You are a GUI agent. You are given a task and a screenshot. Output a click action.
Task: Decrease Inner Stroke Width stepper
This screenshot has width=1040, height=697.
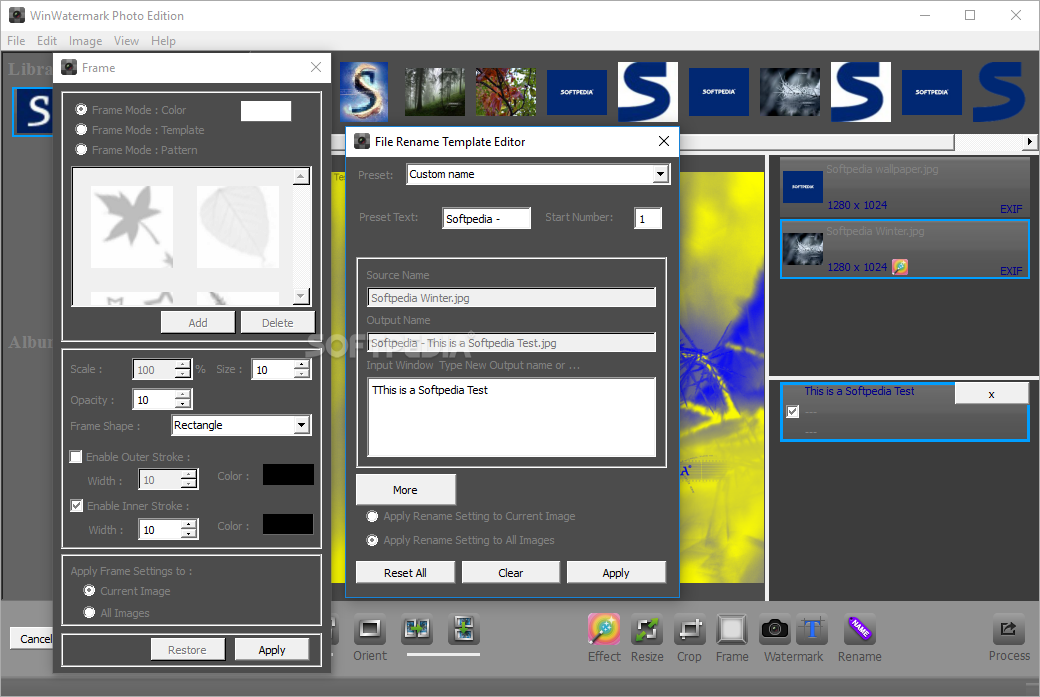click(189, 534)
